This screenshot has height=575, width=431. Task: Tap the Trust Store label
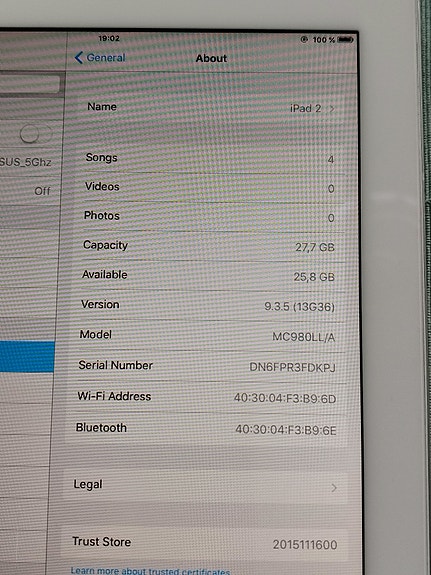pyautogui.click(x=102, y=542)
